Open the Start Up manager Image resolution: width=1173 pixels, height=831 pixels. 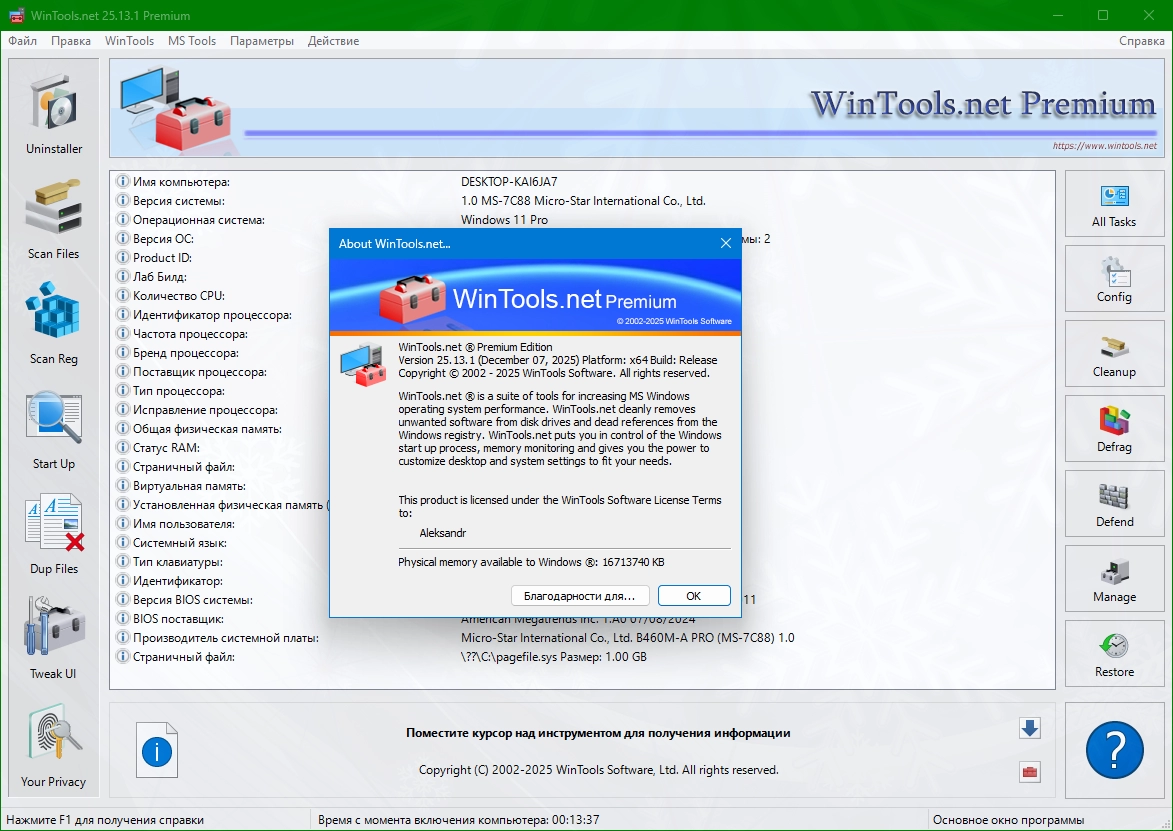(54, 429)
